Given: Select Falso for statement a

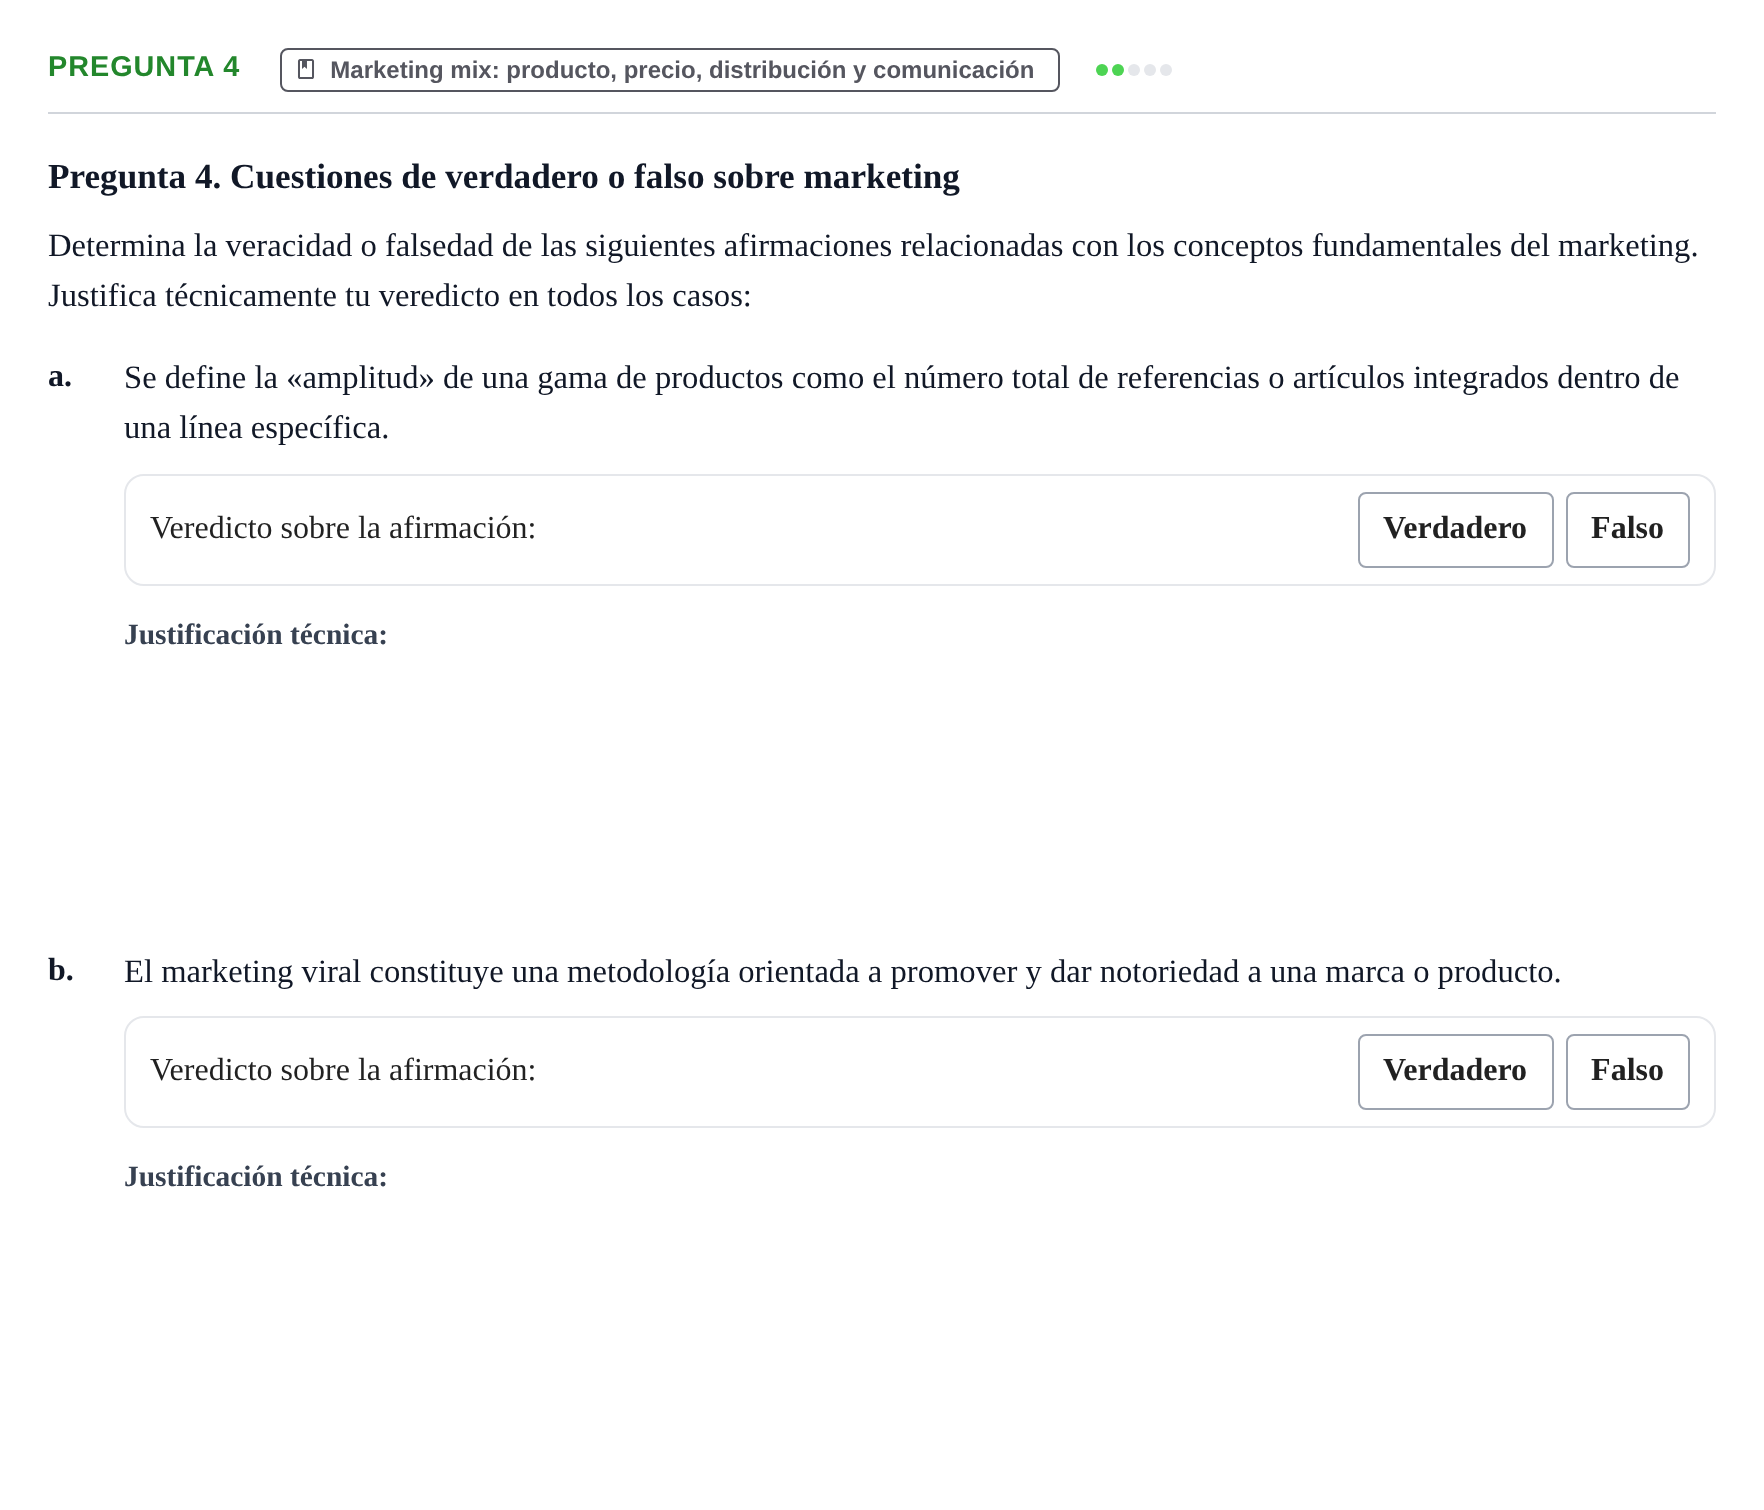Looking at the screenshot, I should tap(1627, 530).
